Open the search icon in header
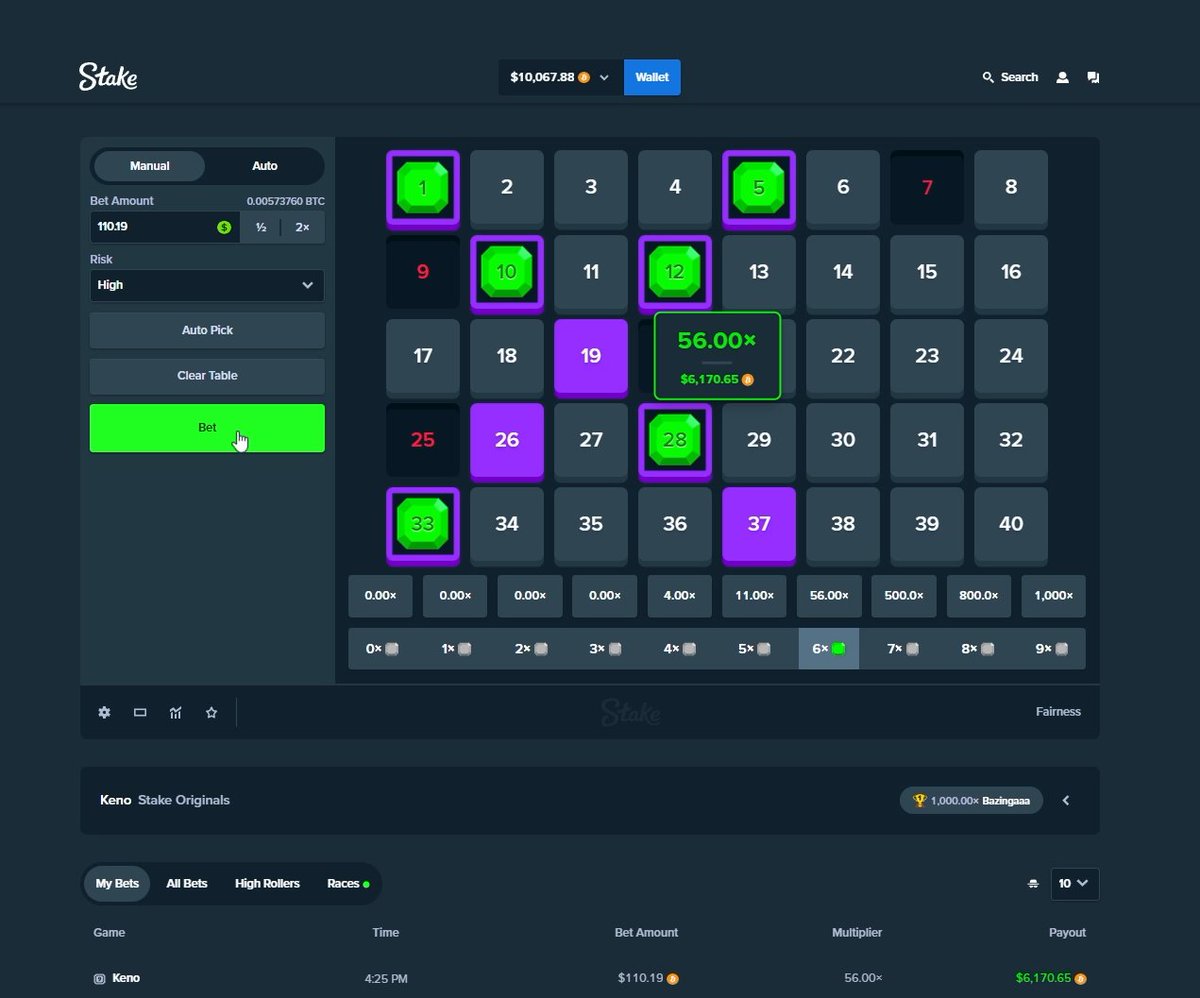1200x998 pixels. tap(988, 77)
